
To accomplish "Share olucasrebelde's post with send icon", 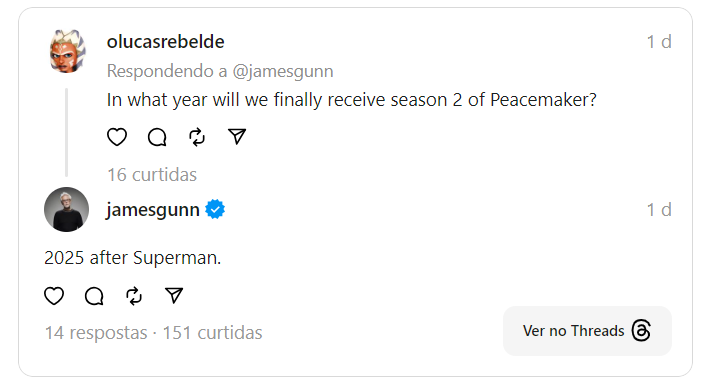I will [237, 137].
